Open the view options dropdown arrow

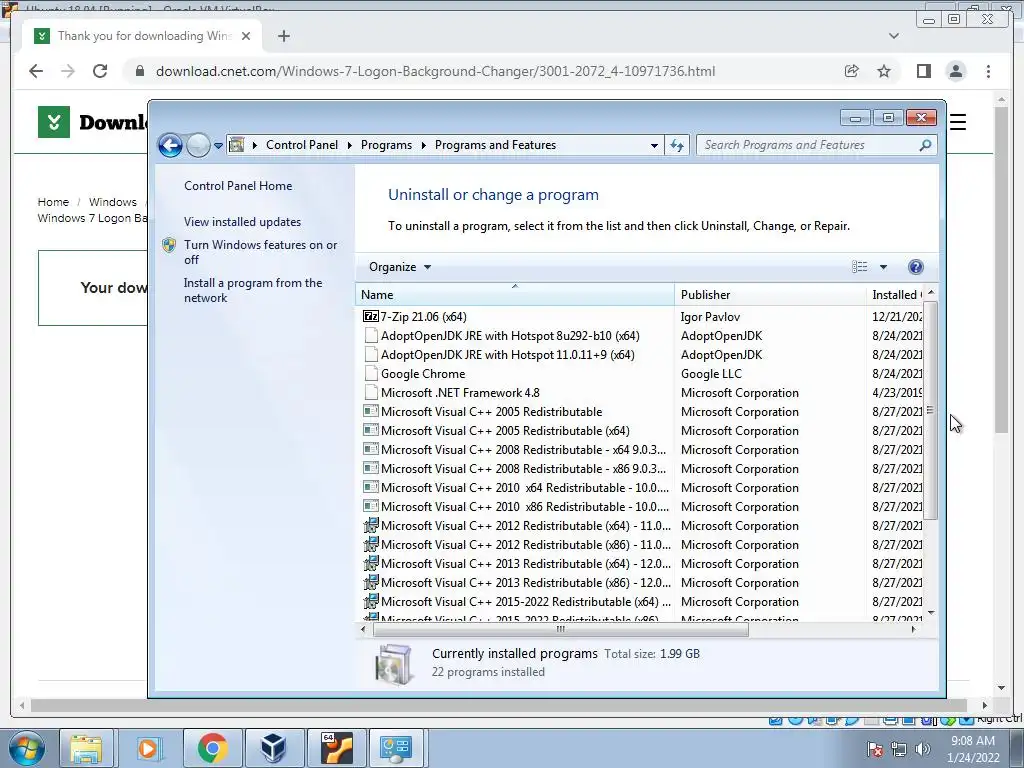tap(883, 266)
